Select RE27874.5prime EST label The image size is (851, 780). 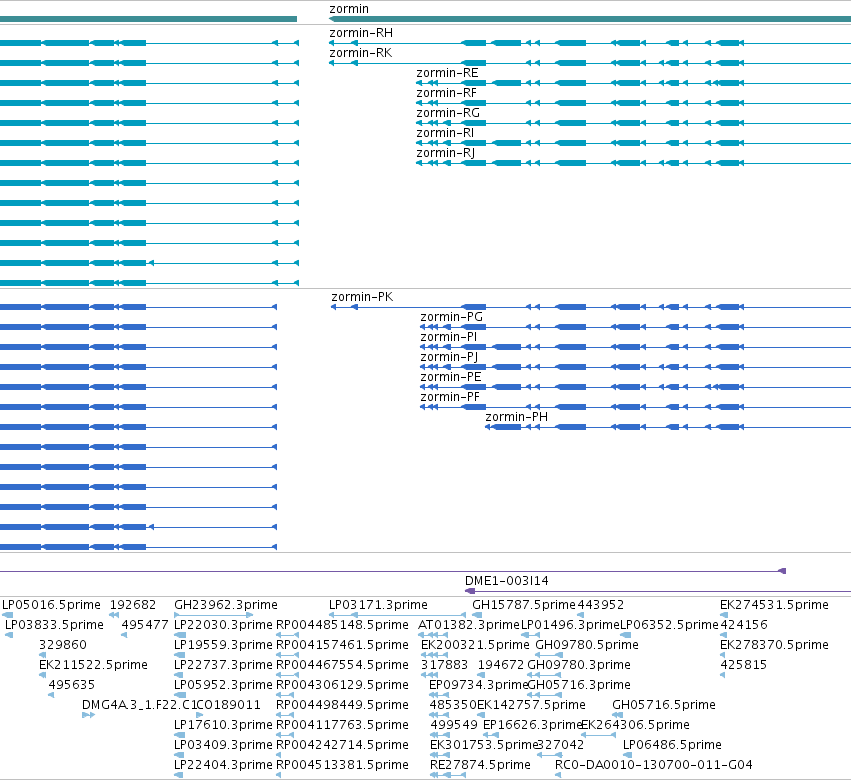480,765
